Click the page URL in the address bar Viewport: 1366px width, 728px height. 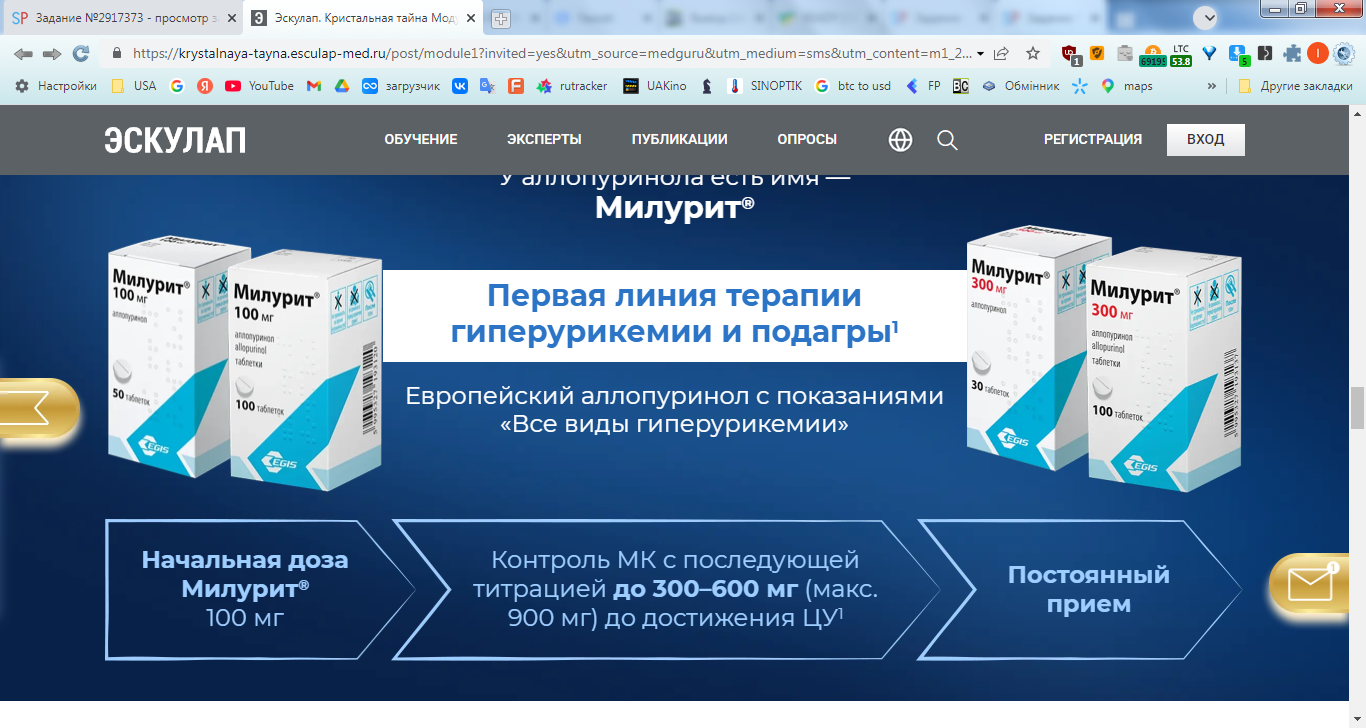pyautogui.click(x=550, y=54)
